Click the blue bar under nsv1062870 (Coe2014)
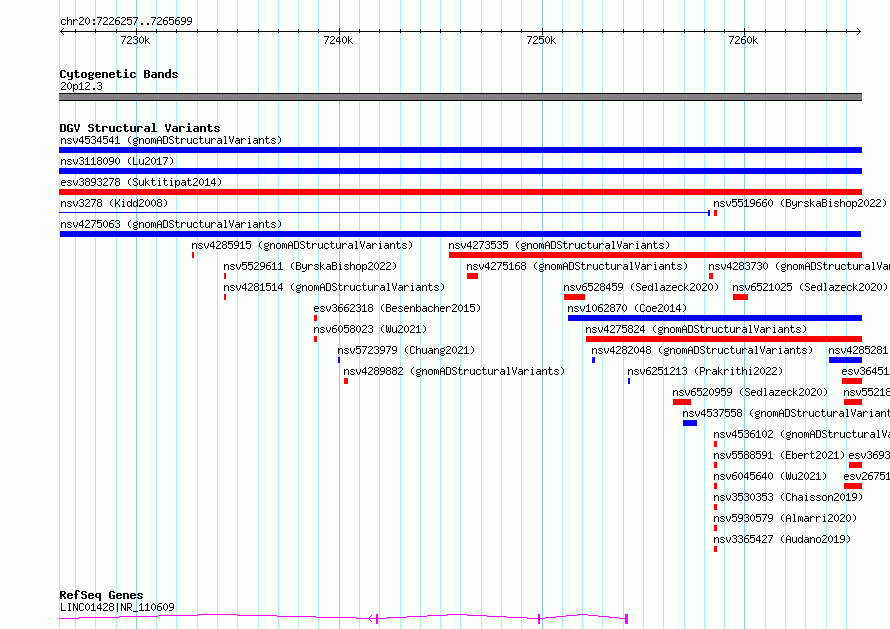This screenshot has width=890, height=629. coord(715,318)
